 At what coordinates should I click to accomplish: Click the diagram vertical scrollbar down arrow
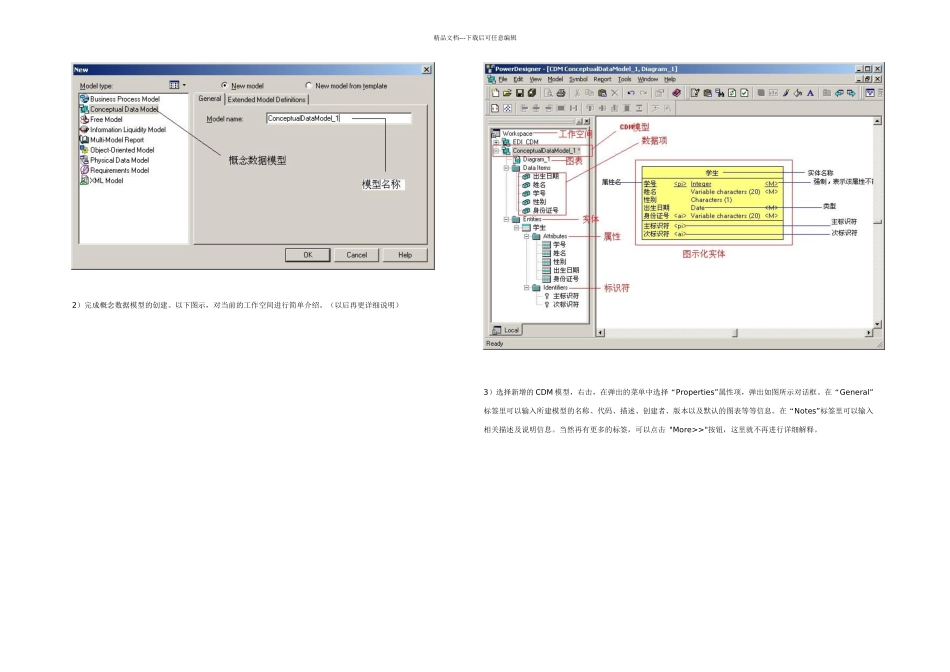point(877,324)
